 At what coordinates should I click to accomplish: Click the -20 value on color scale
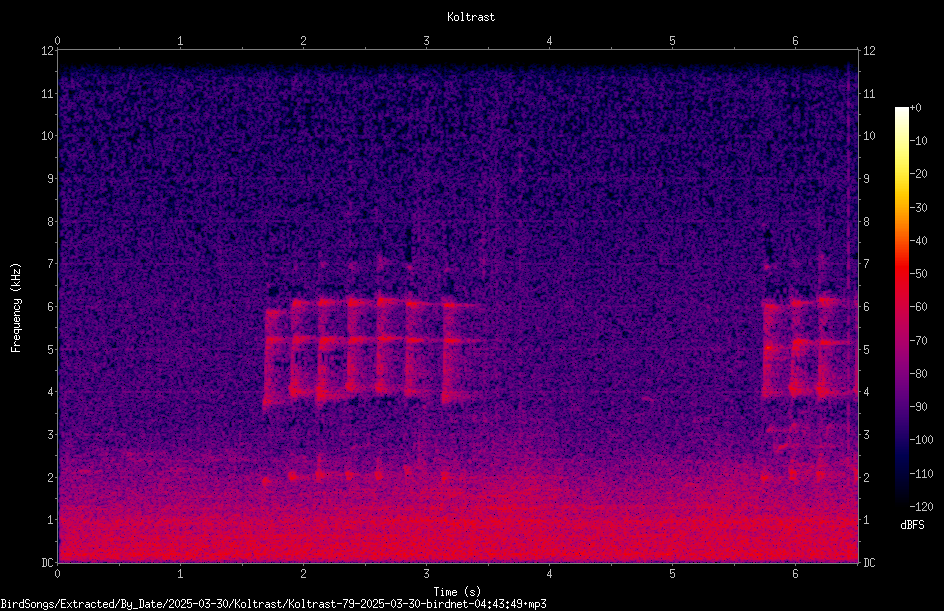tap(919, 174)
